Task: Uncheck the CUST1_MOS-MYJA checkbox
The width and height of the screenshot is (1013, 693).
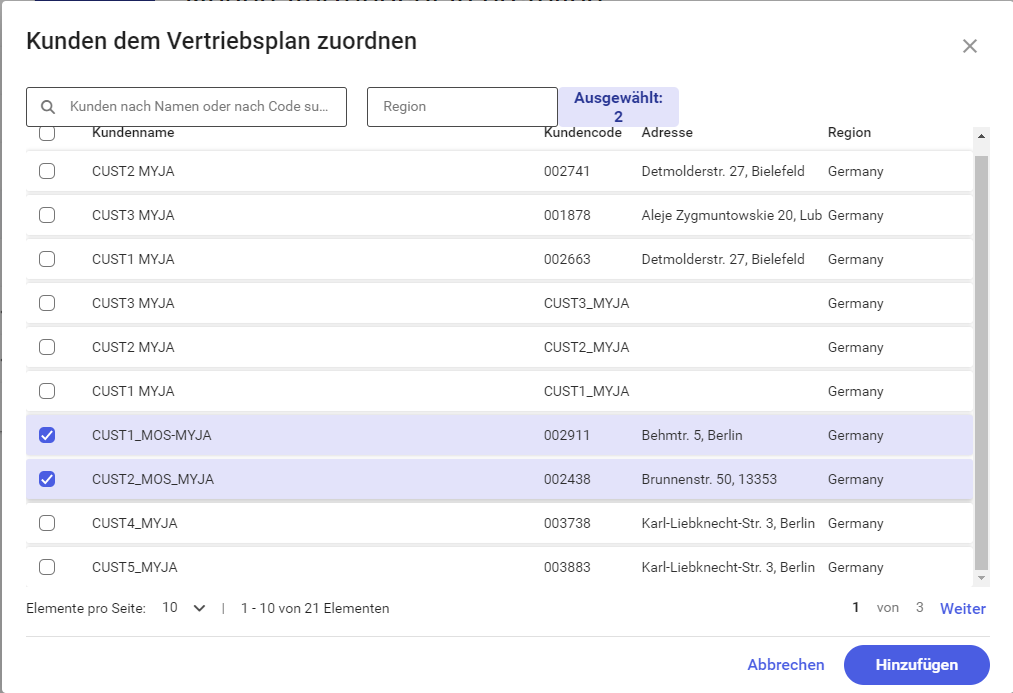Action: 47,435
